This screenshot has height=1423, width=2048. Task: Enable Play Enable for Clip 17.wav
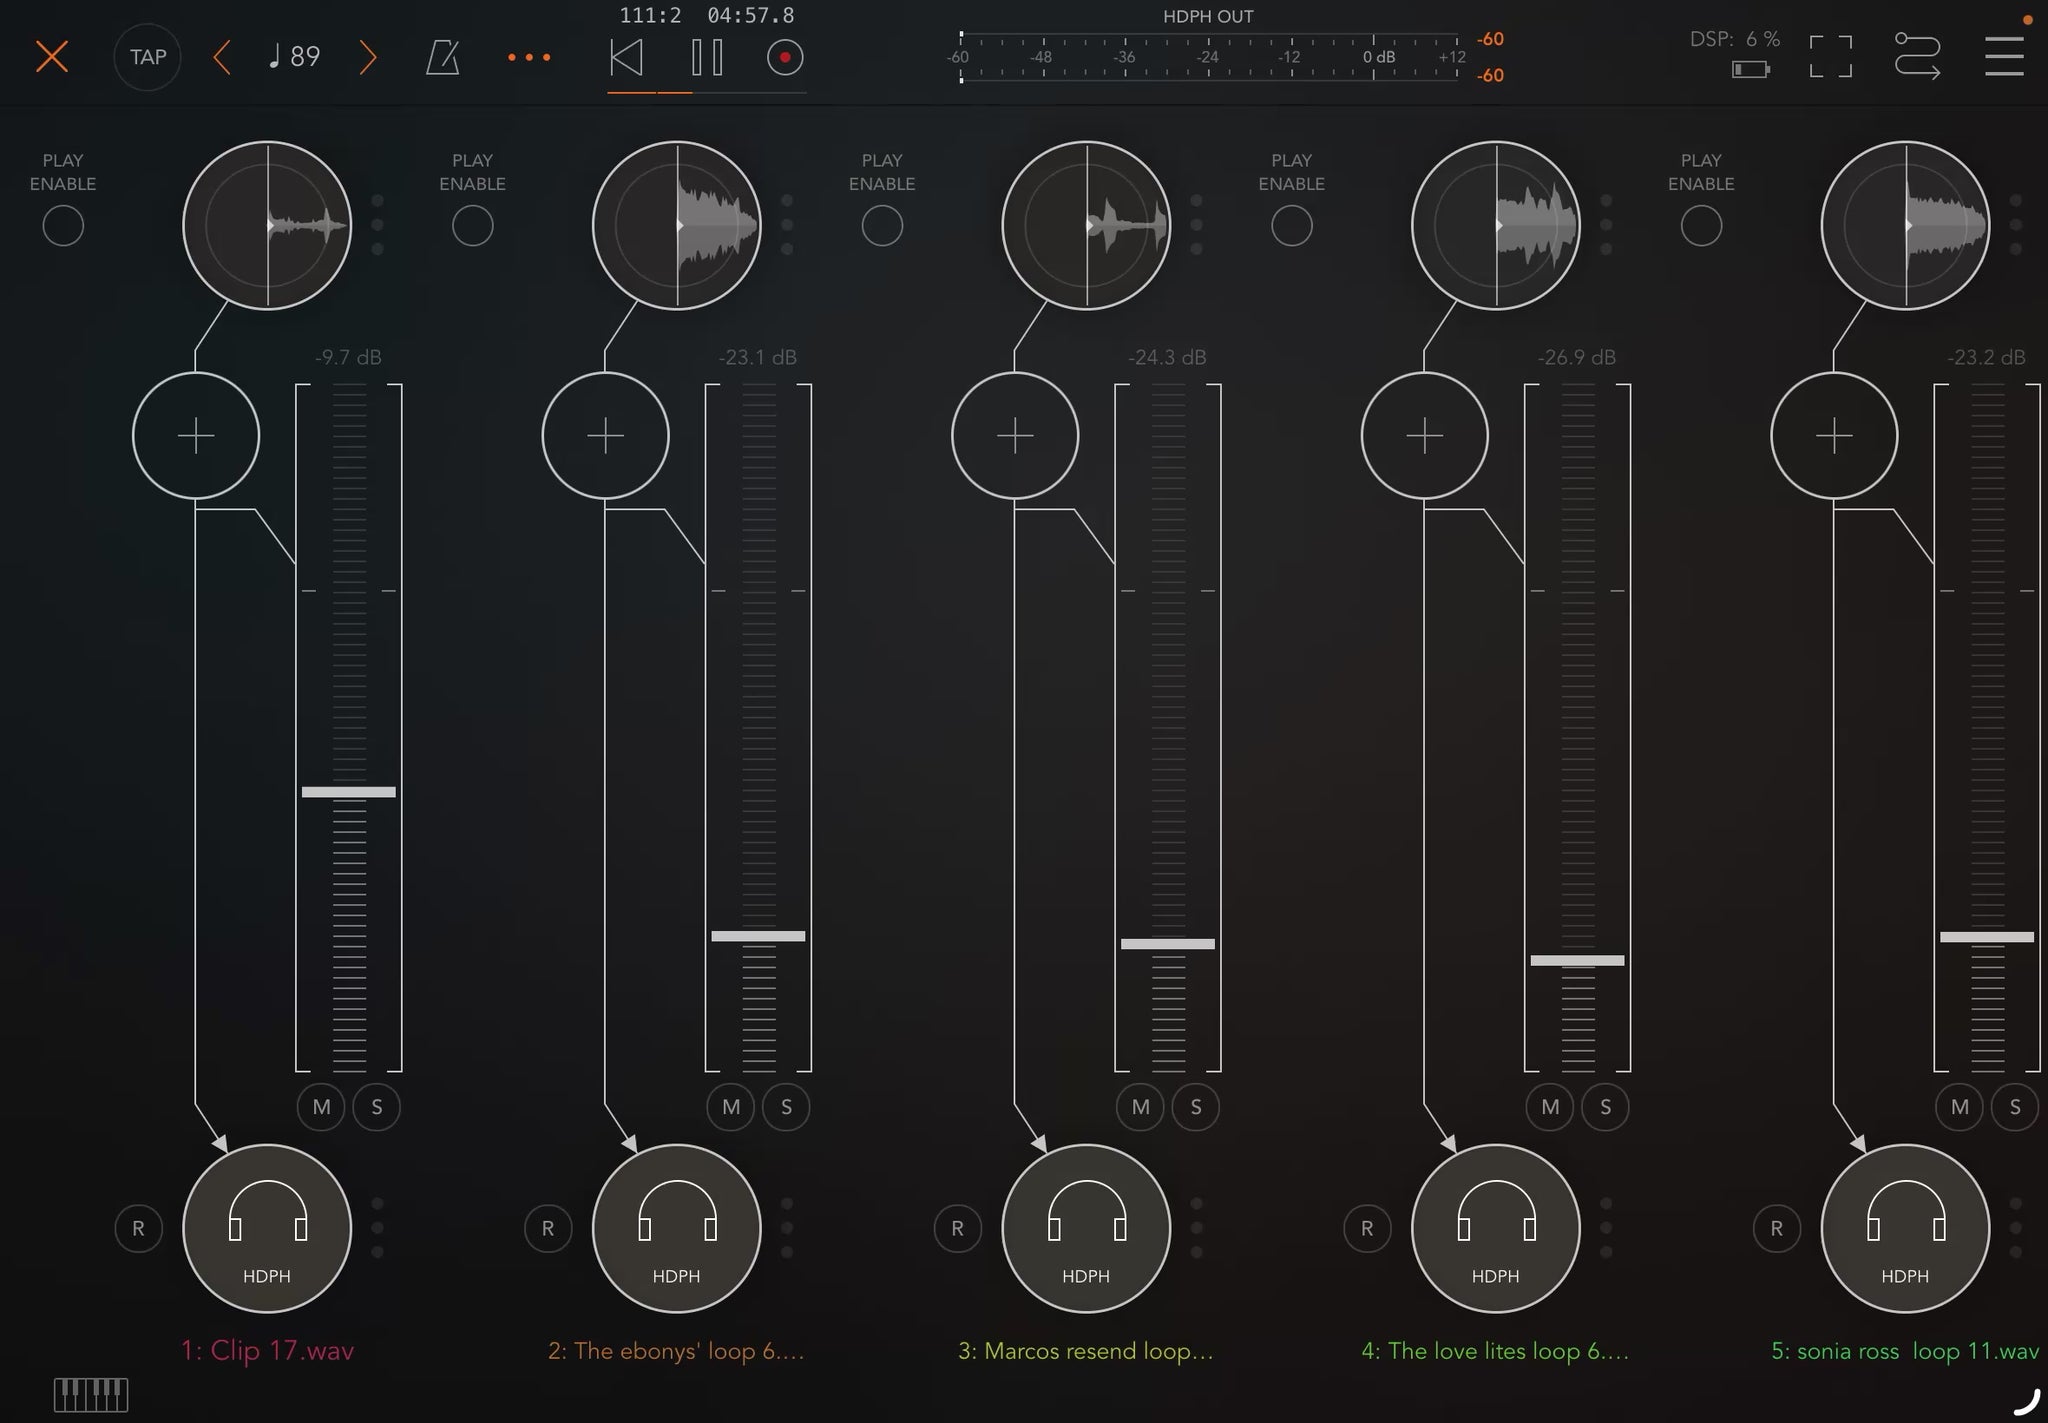tap(63, 226)
